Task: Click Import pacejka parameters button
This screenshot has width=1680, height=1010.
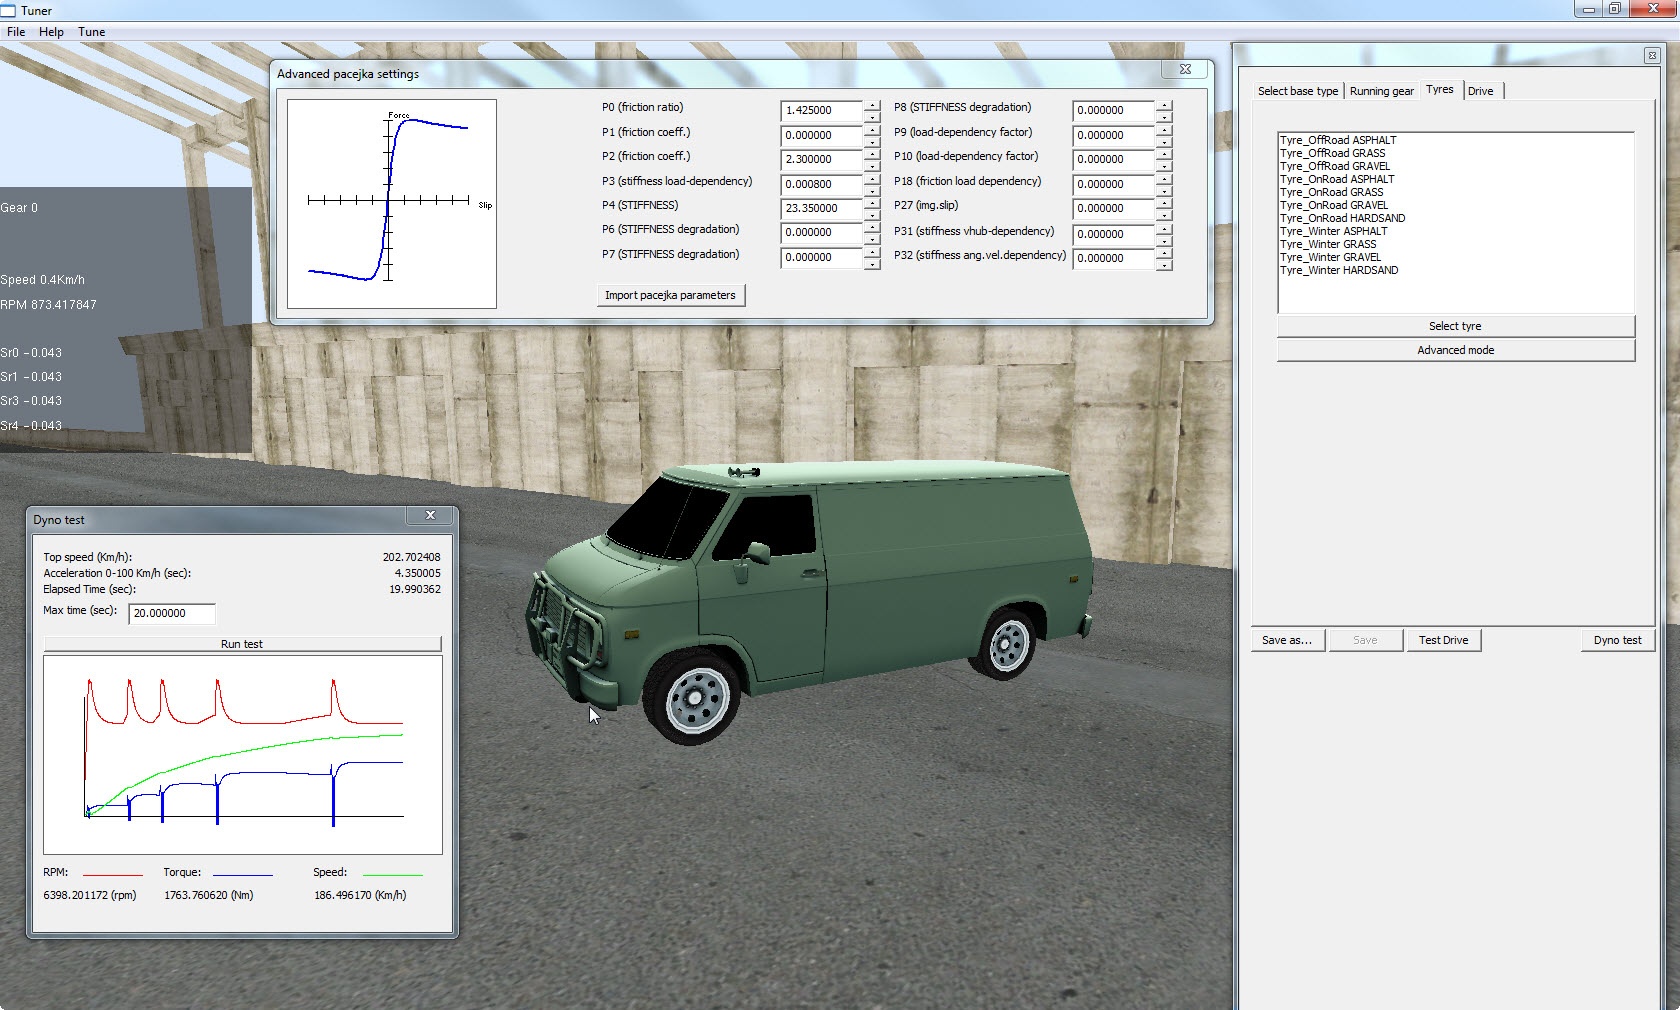Action: point(670,295)
